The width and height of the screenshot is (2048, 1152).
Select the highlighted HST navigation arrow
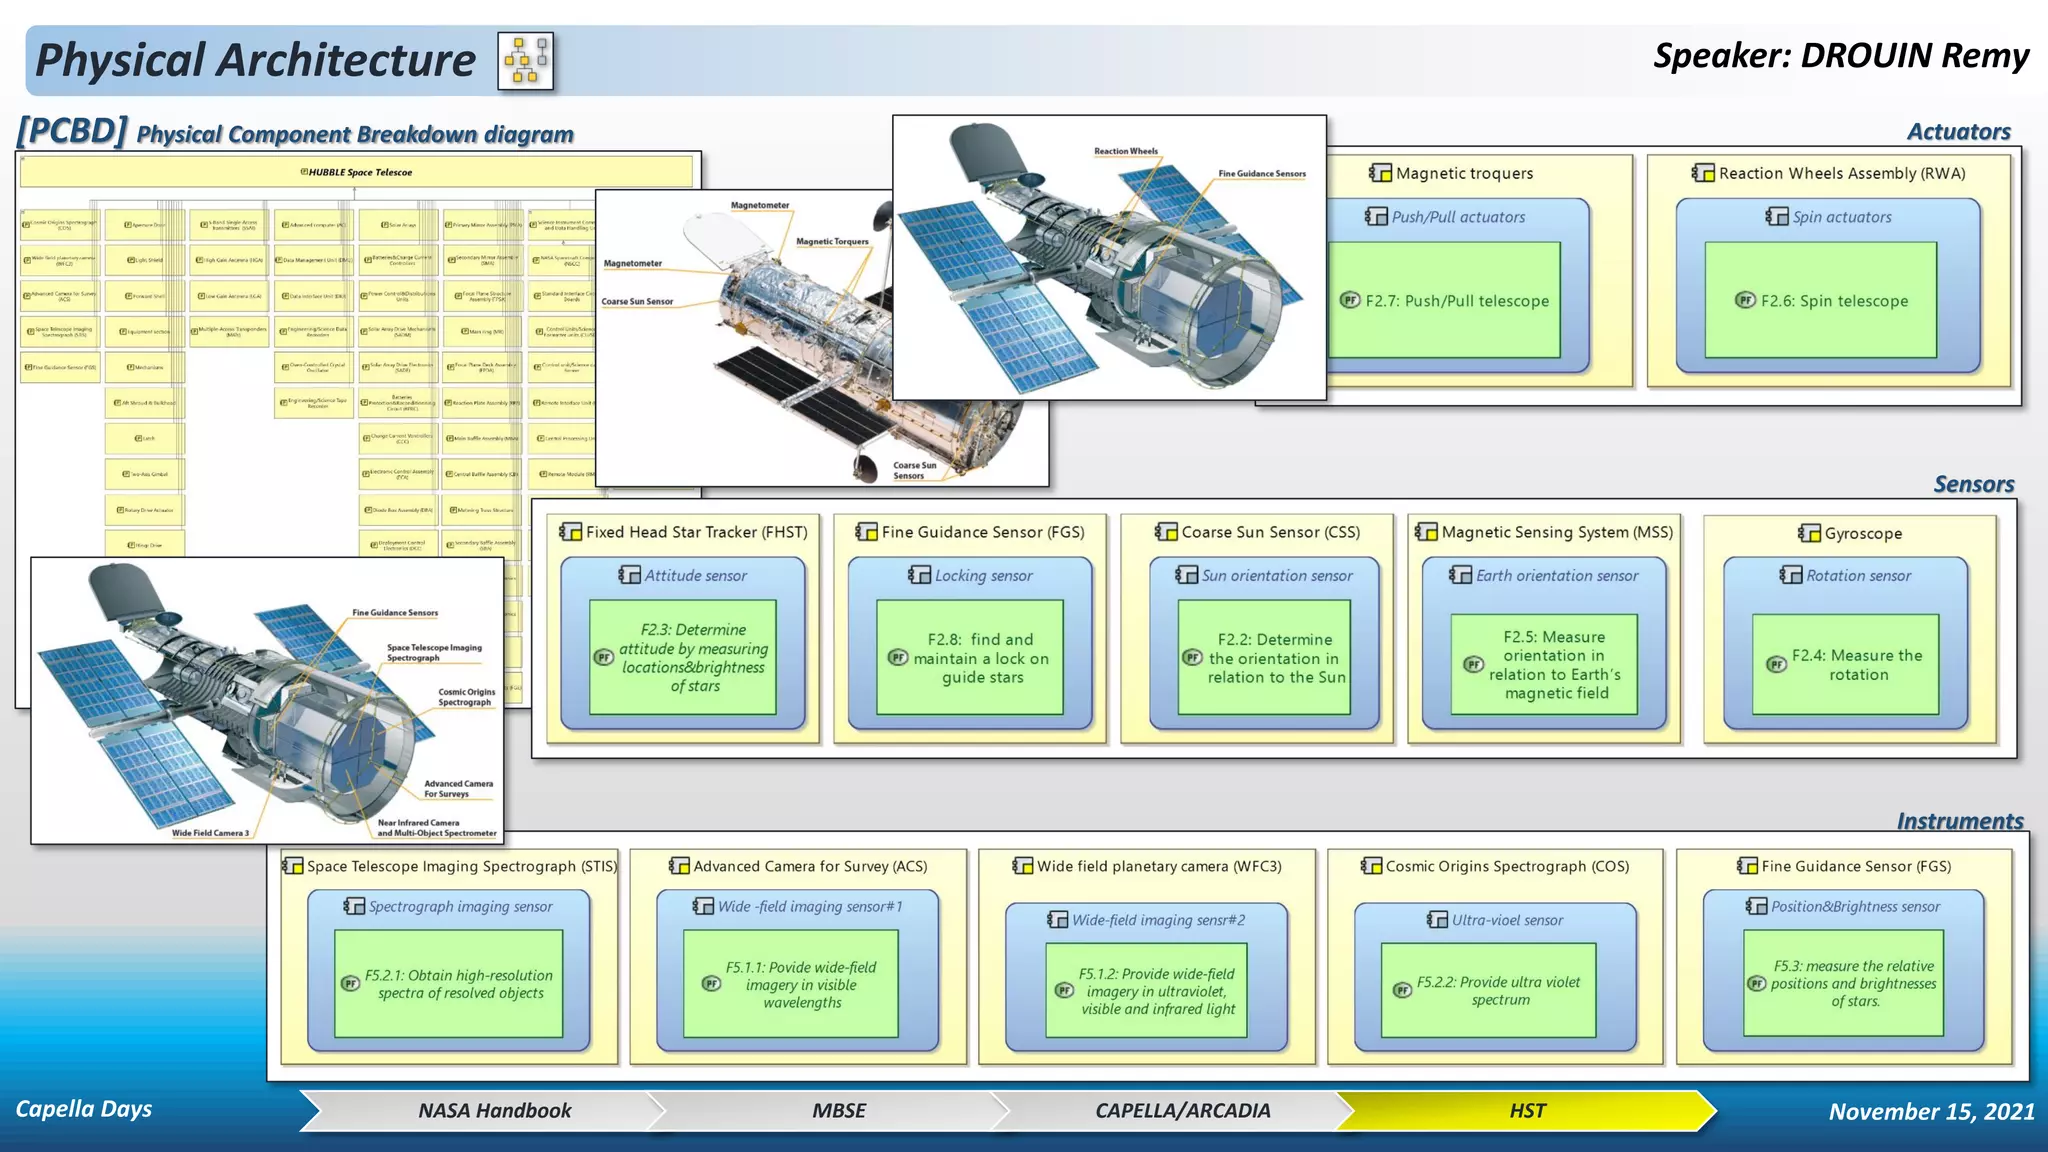coord(1526,1110)
